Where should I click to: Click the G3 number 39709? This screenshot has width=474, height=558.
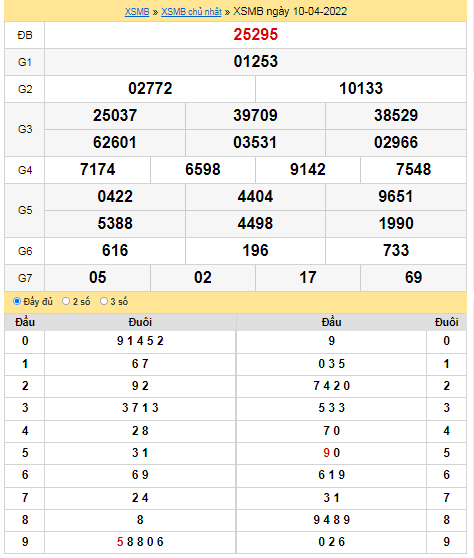[255, 116]
